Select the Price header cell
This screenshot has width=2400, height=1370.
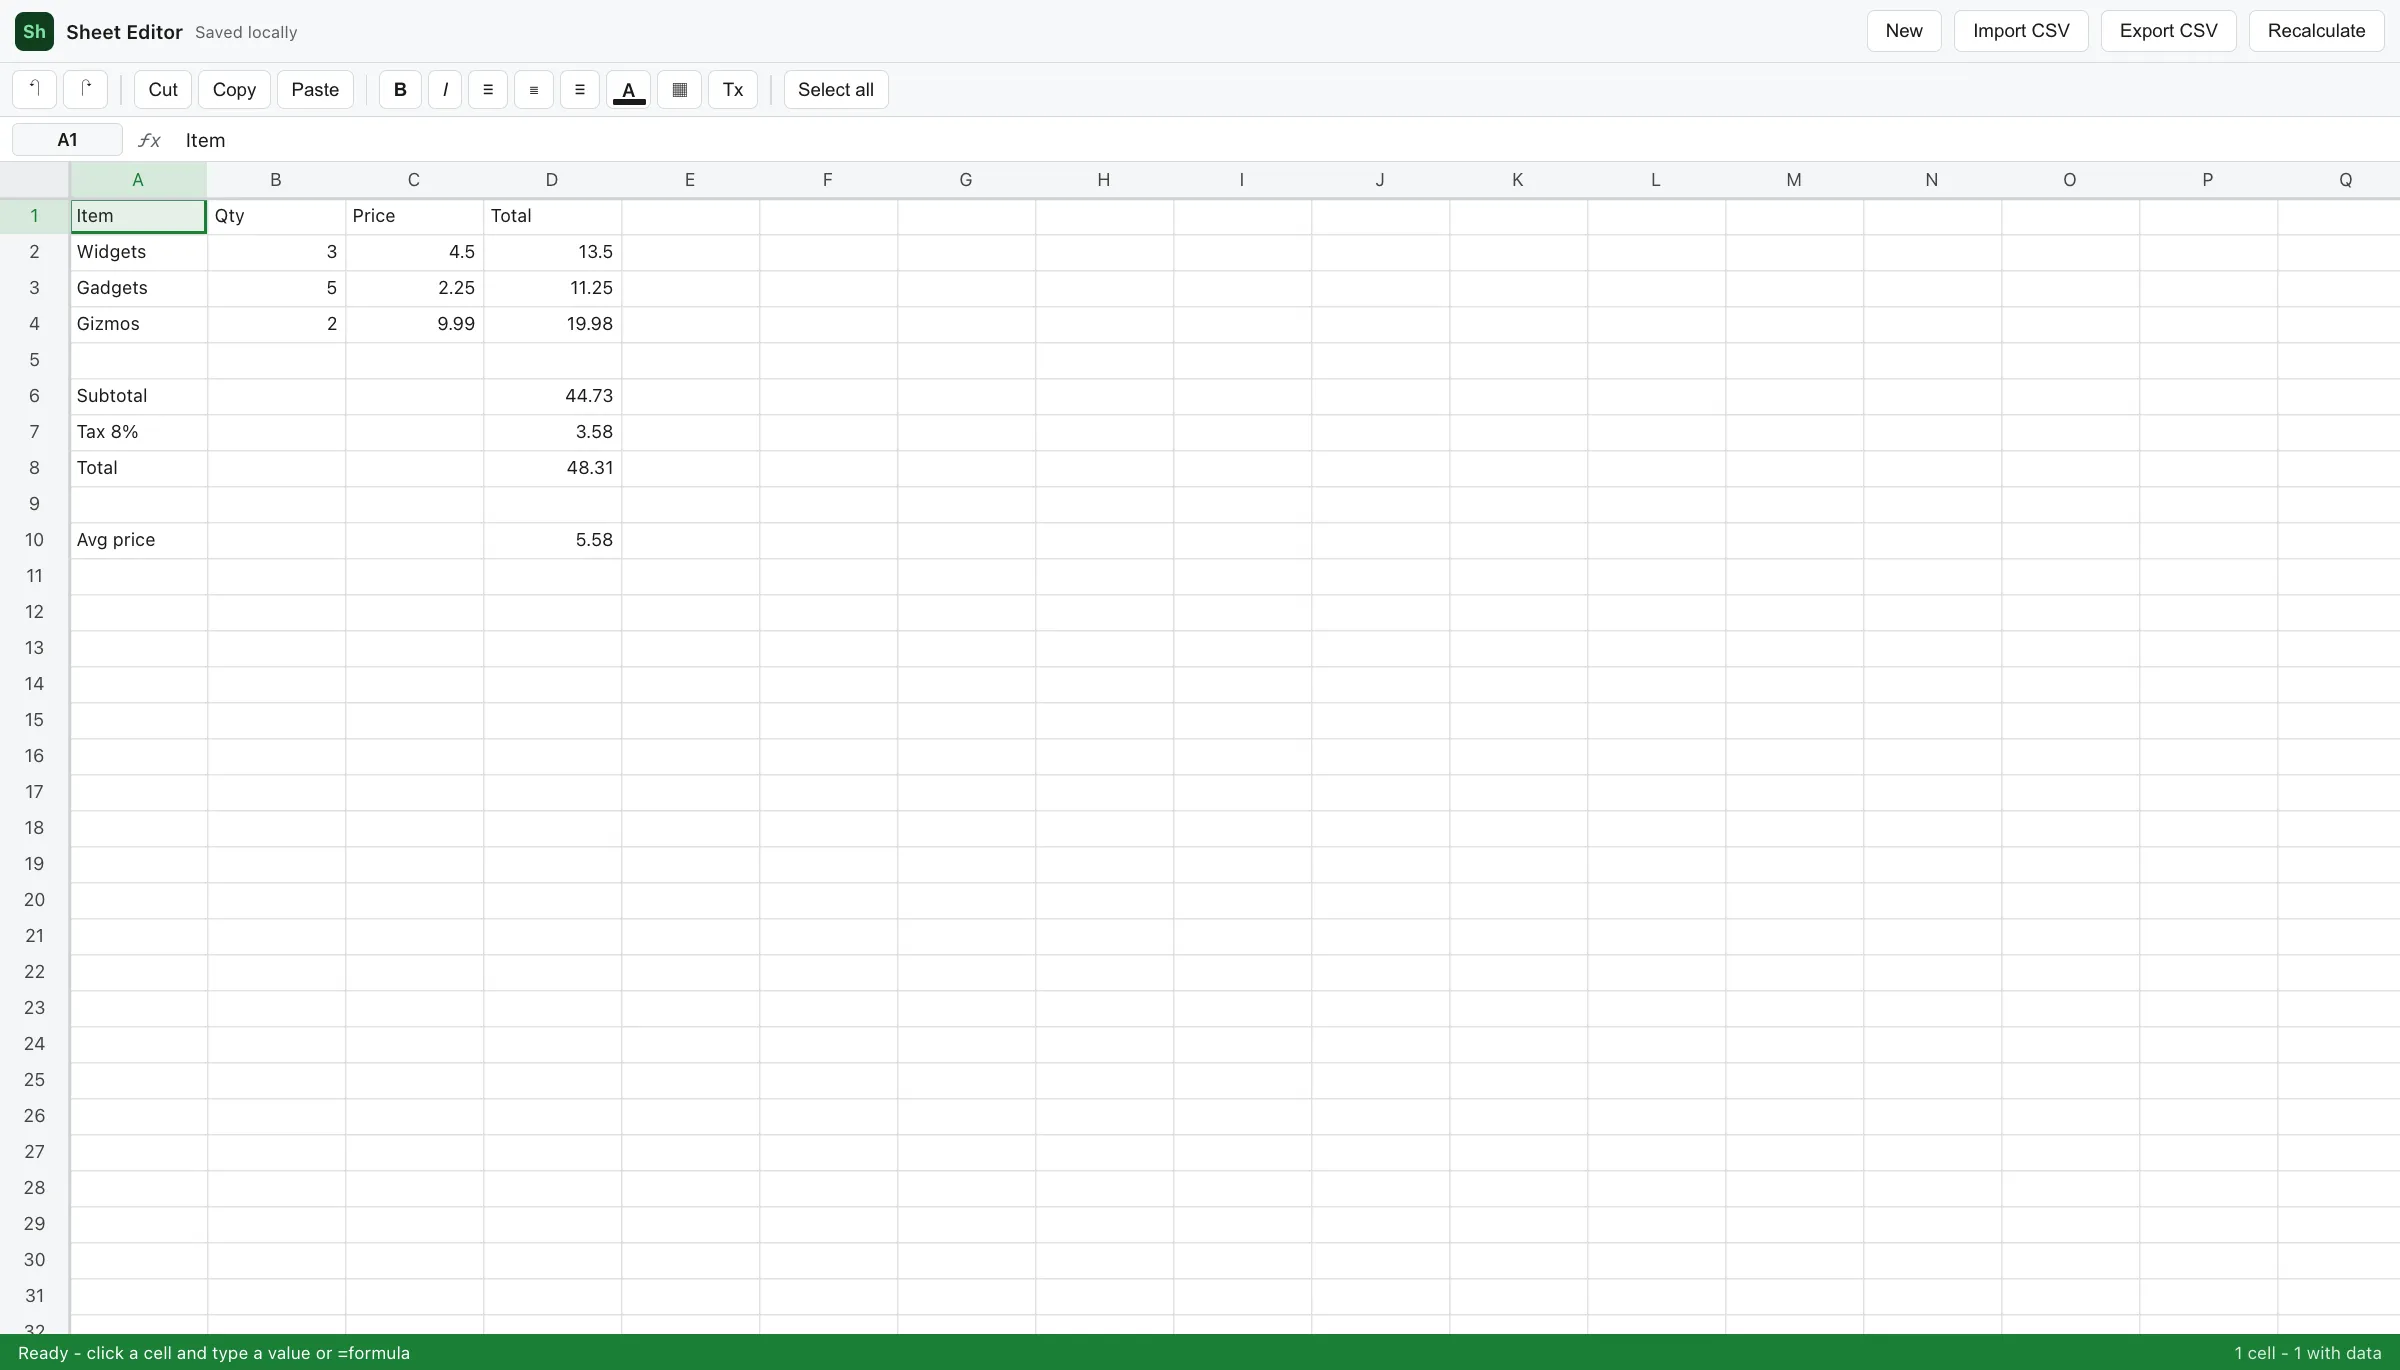(414, 216)
